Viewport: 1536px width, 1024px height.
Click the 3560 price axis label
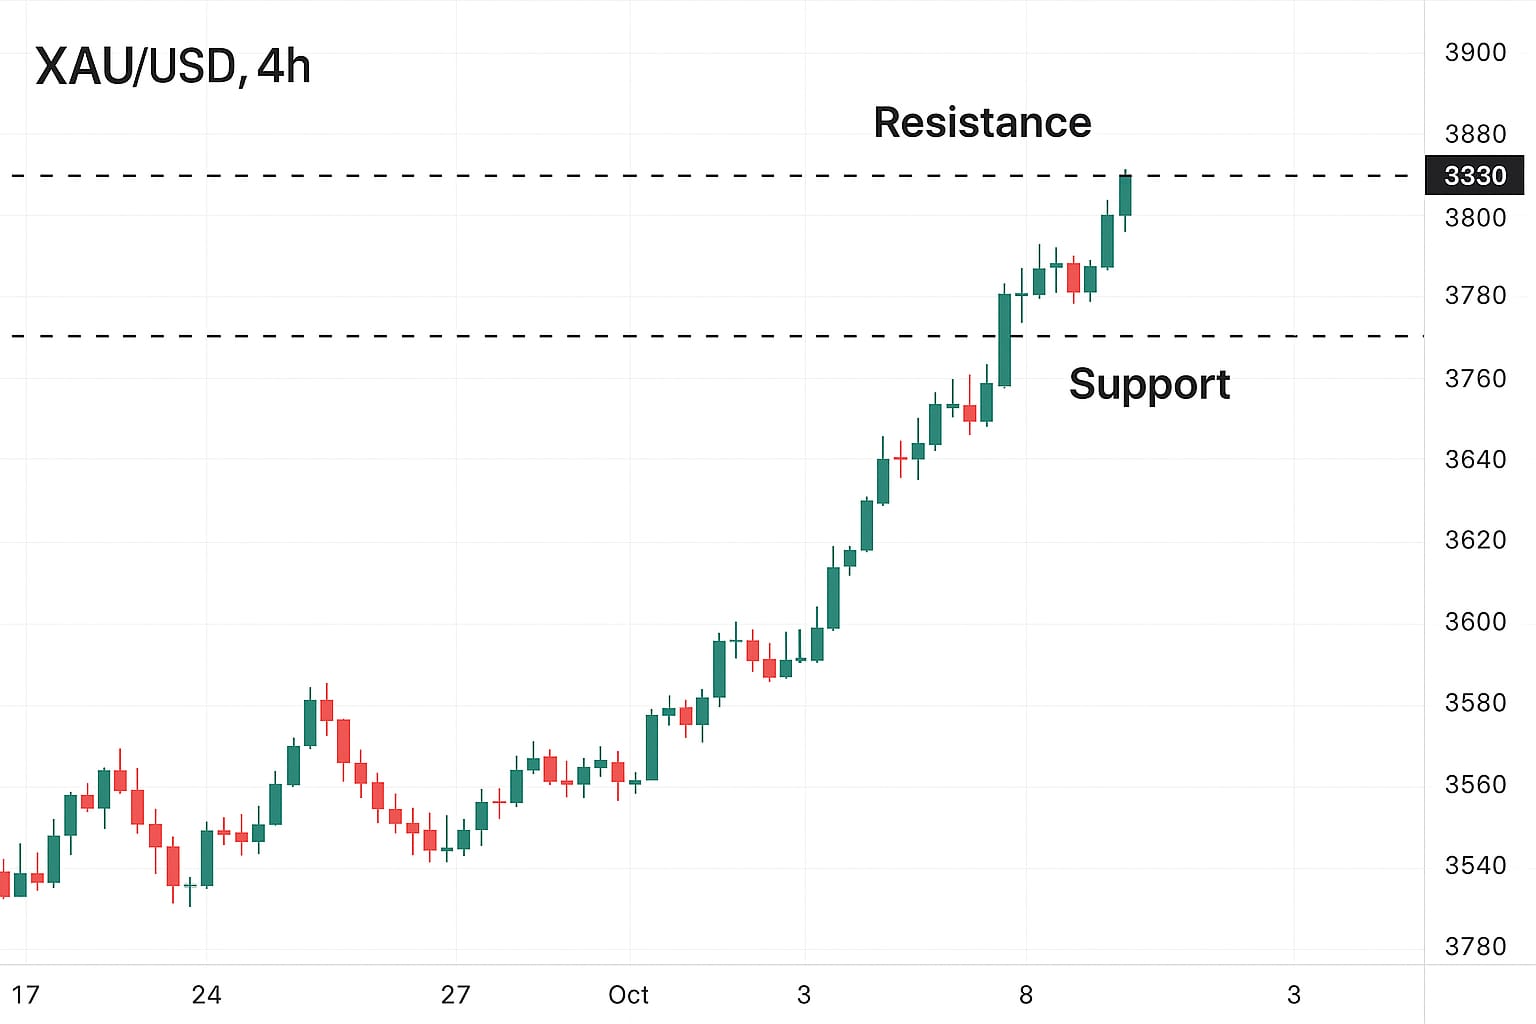(1475, 784)
